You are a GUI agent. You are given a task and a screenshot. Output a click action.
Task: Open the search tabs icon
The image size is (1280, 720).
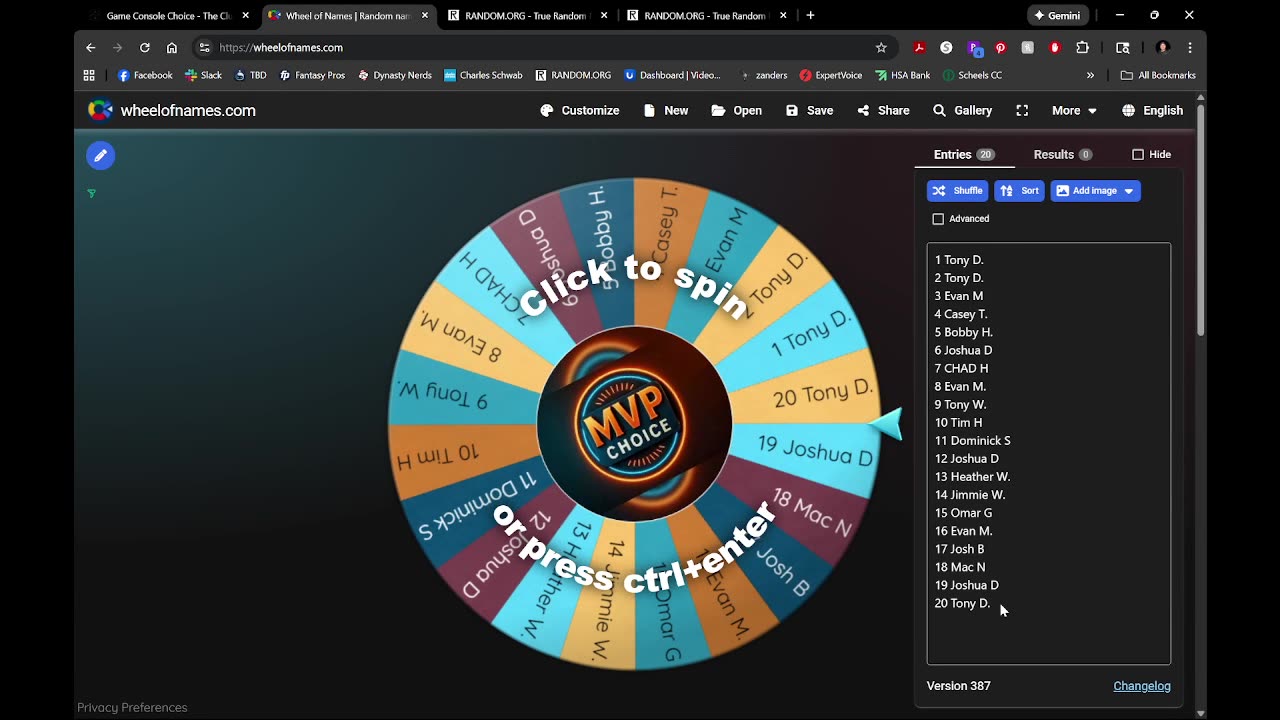point(1123,47)
